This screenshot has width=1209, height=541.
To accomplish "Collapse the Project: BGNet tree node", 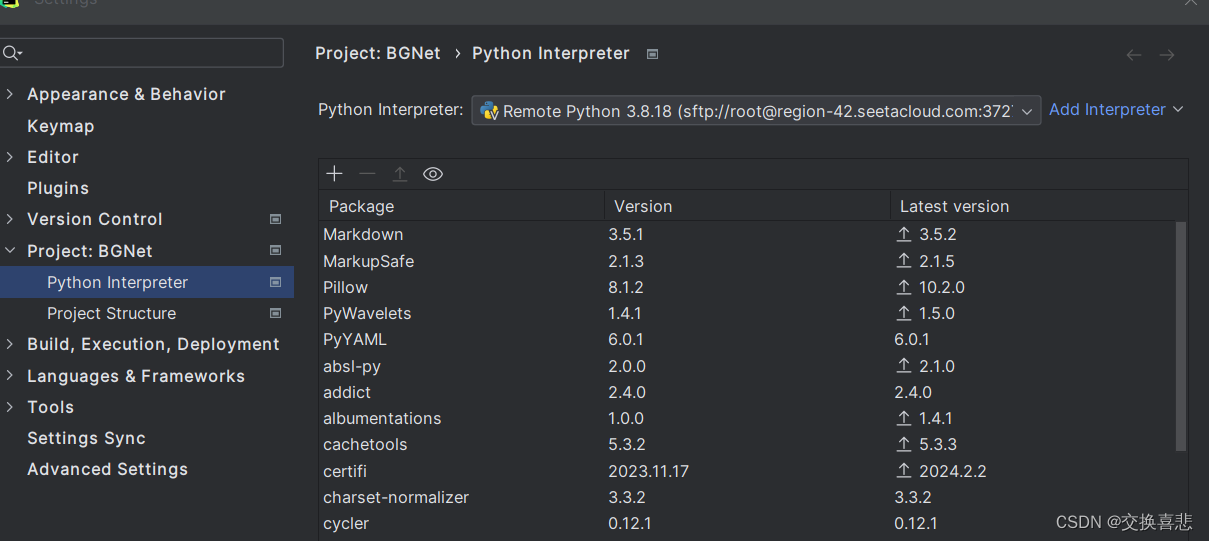I will coord(10,251).
